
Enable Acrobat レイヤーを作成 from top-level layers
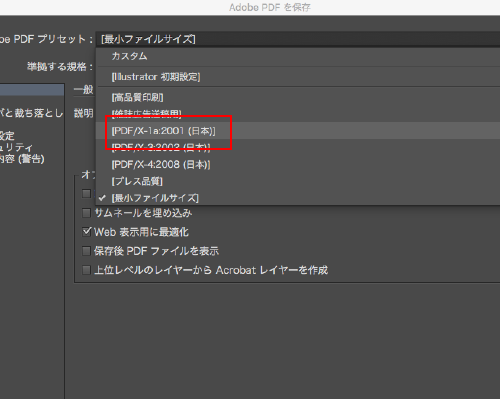click(x=86, y=270)
